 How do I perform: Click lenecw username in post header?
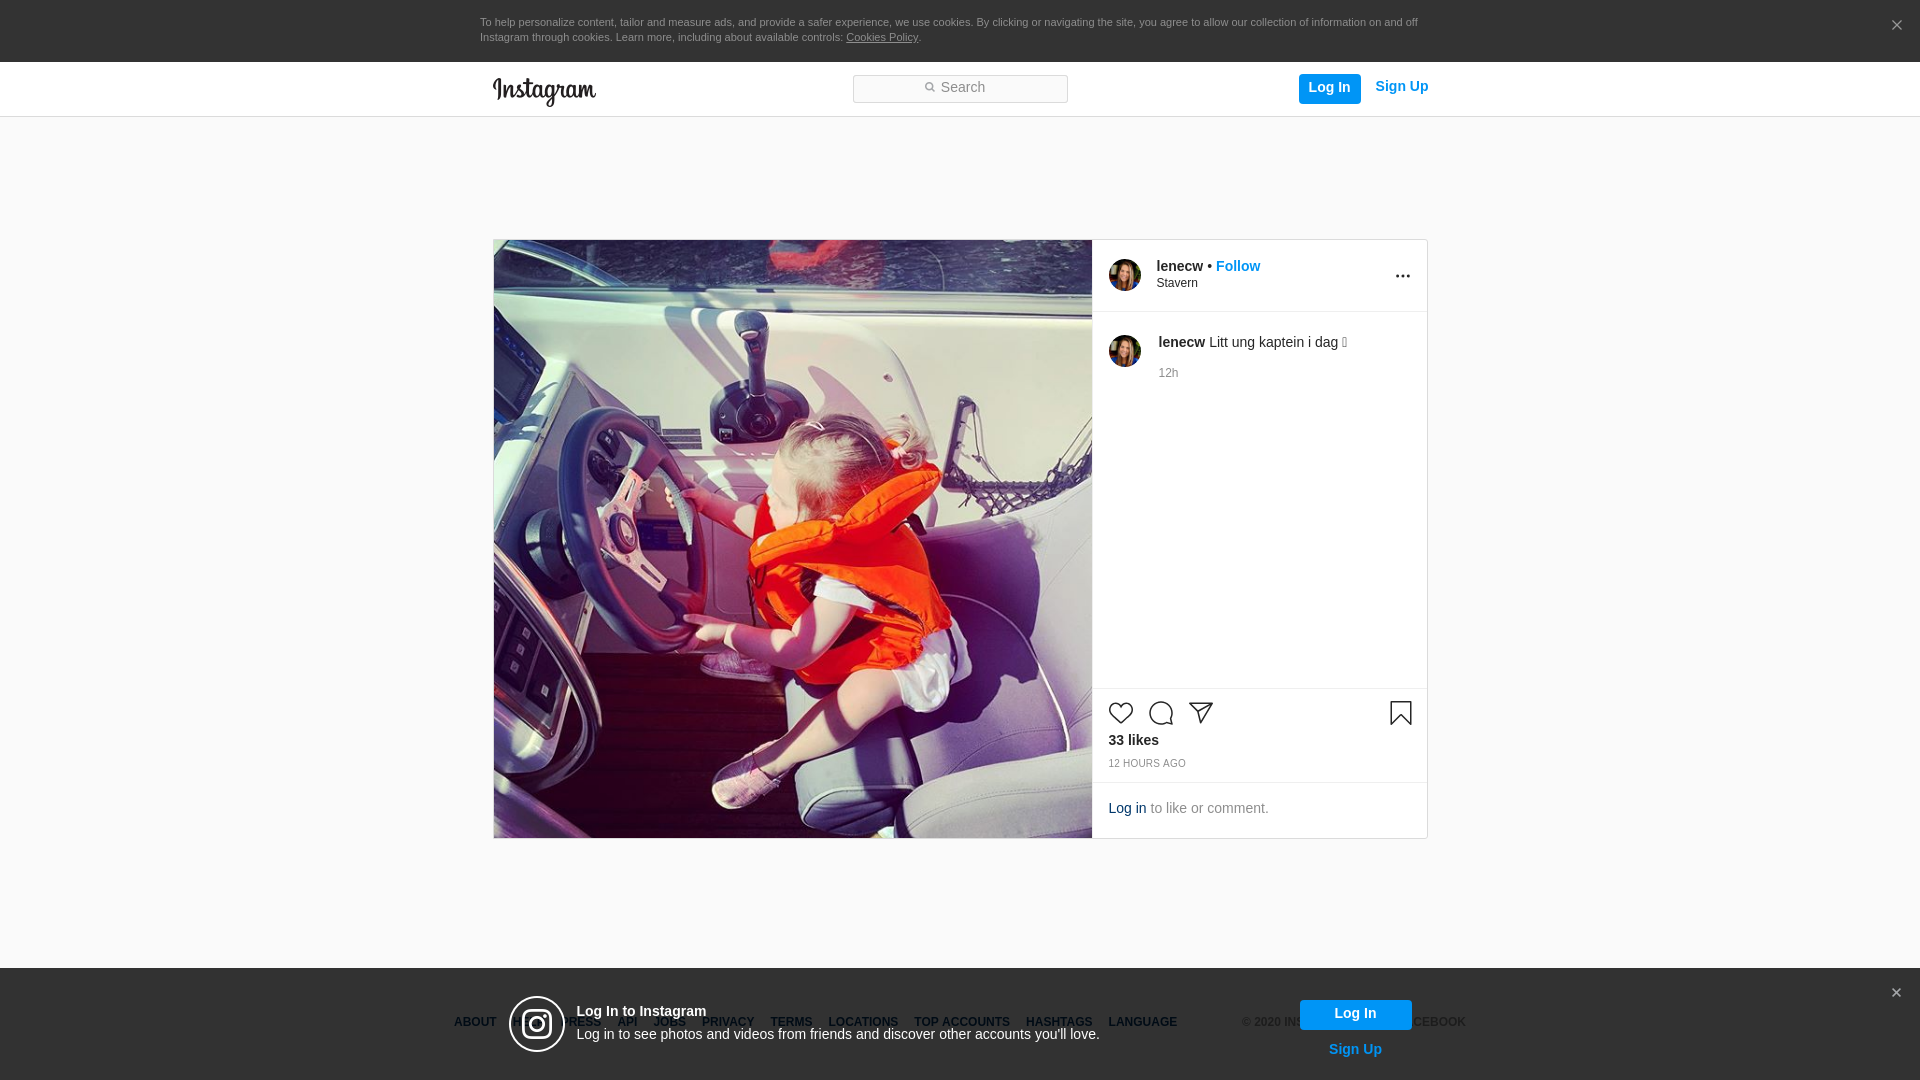tap(1179, 266)
